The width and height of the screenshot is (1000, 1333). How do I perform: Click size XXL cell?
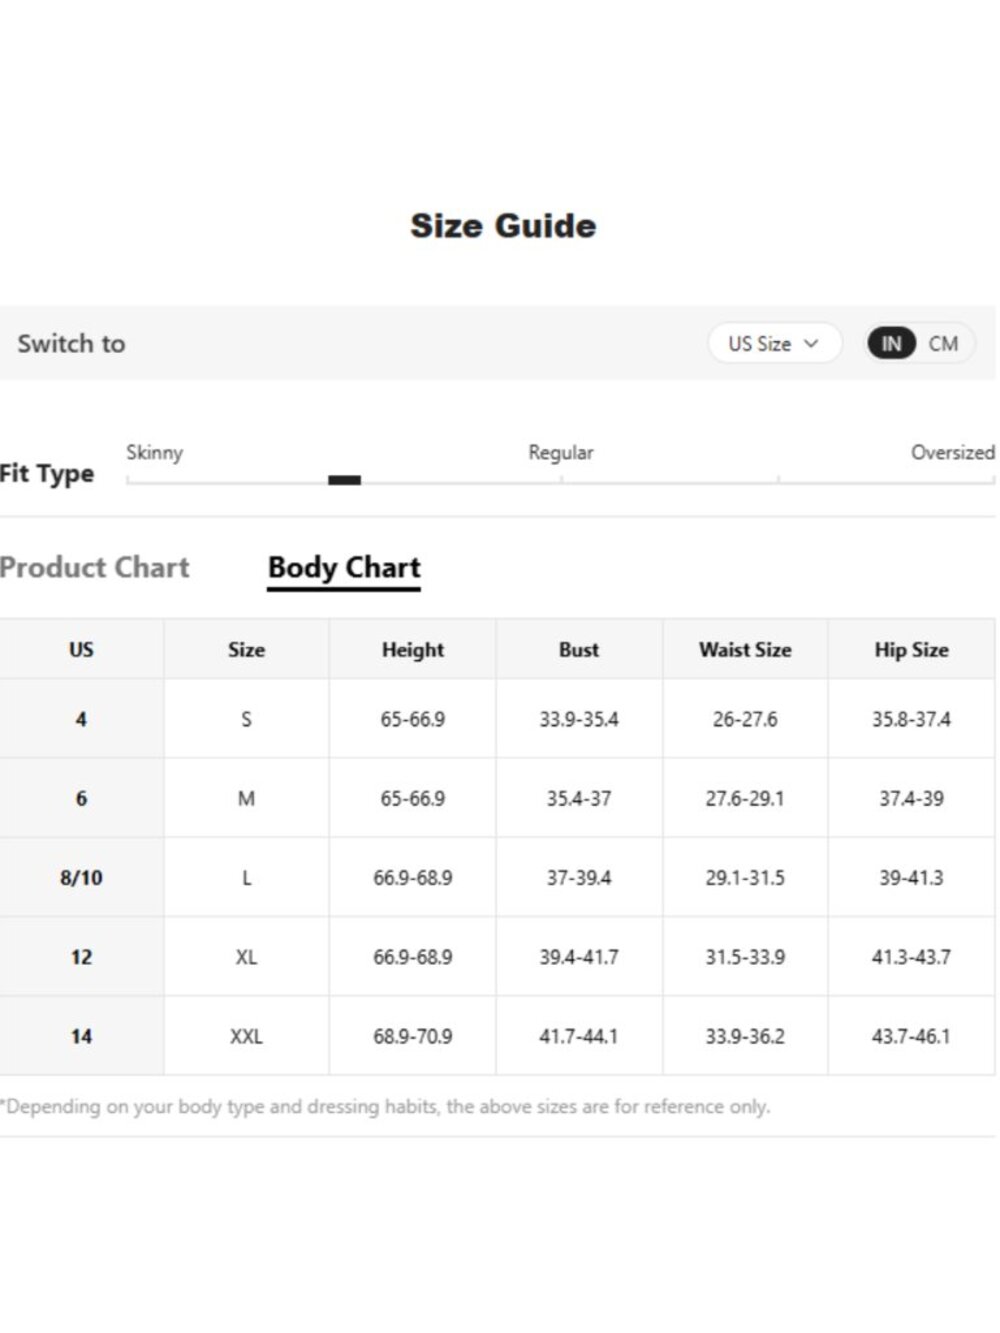[x=246, y=1036]
